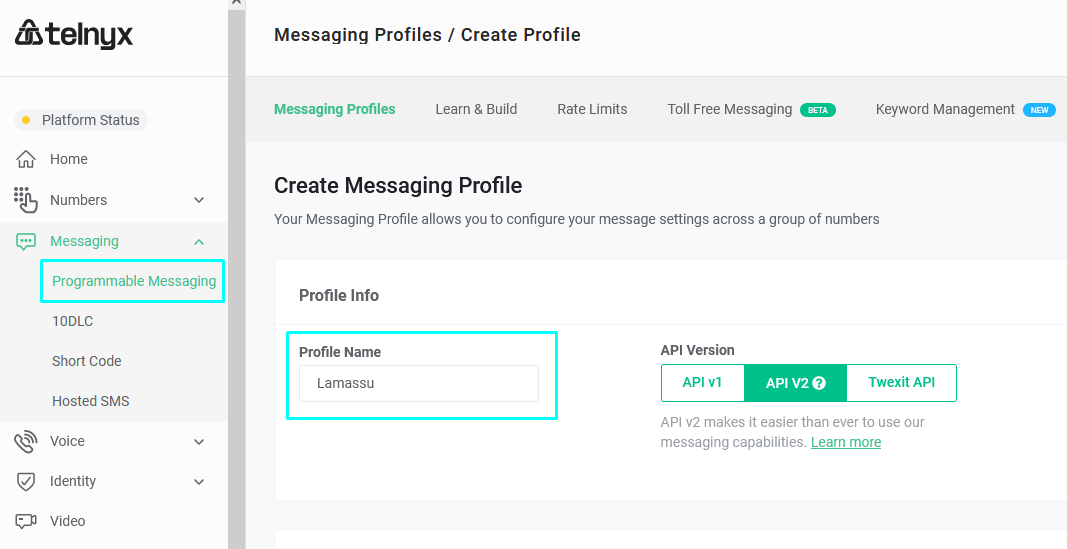Click the Profile Info section heading
This screenshot has height=549, width=1067.
tap(339, 295)
